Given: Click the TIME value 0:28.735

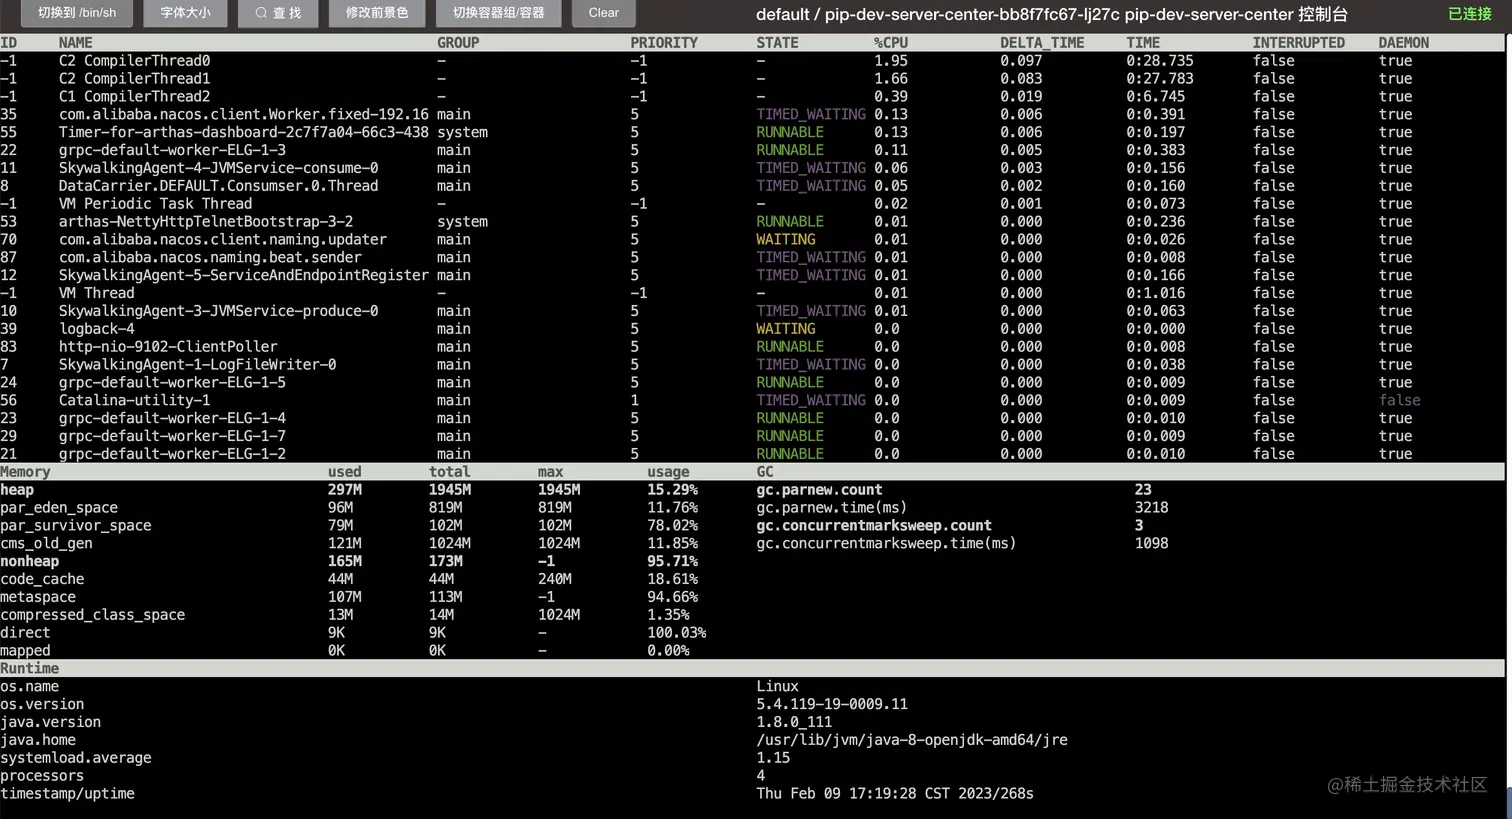Looking at the screenshot, I should 1159,61.
